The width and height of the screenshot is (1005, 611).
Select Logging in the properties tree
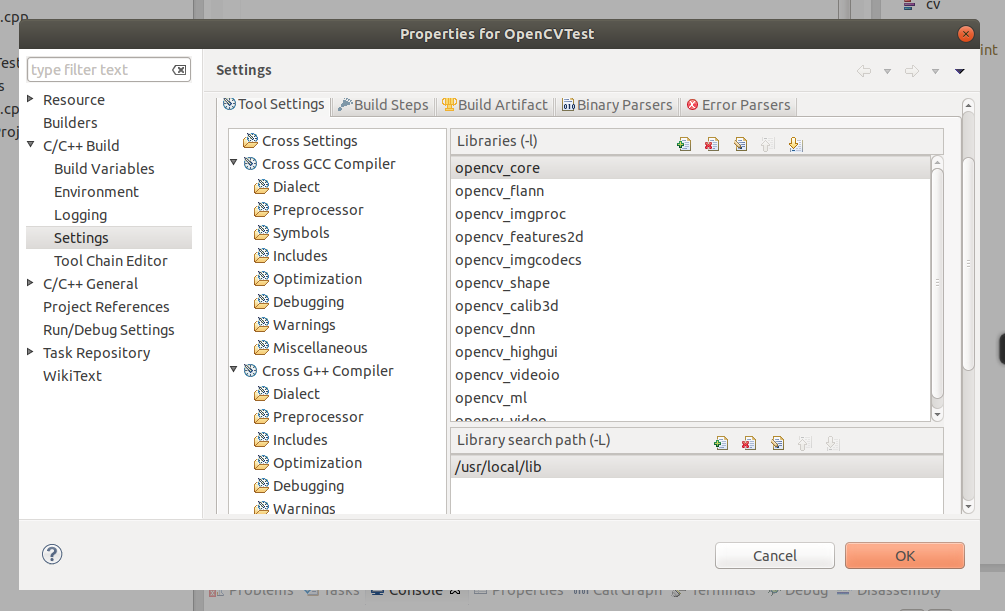coord(80,215)
